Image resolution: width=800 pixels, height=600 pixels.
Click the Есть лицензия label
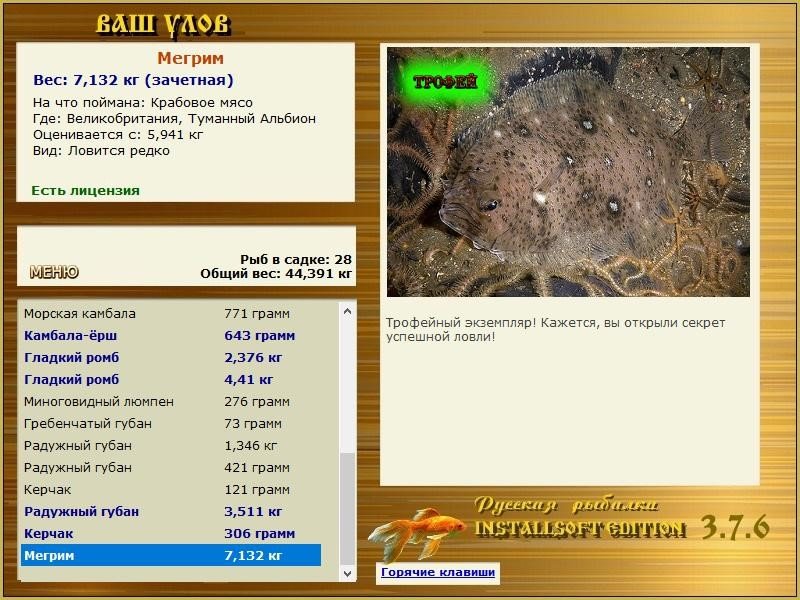pyautogui.click(x=86, y=190)
